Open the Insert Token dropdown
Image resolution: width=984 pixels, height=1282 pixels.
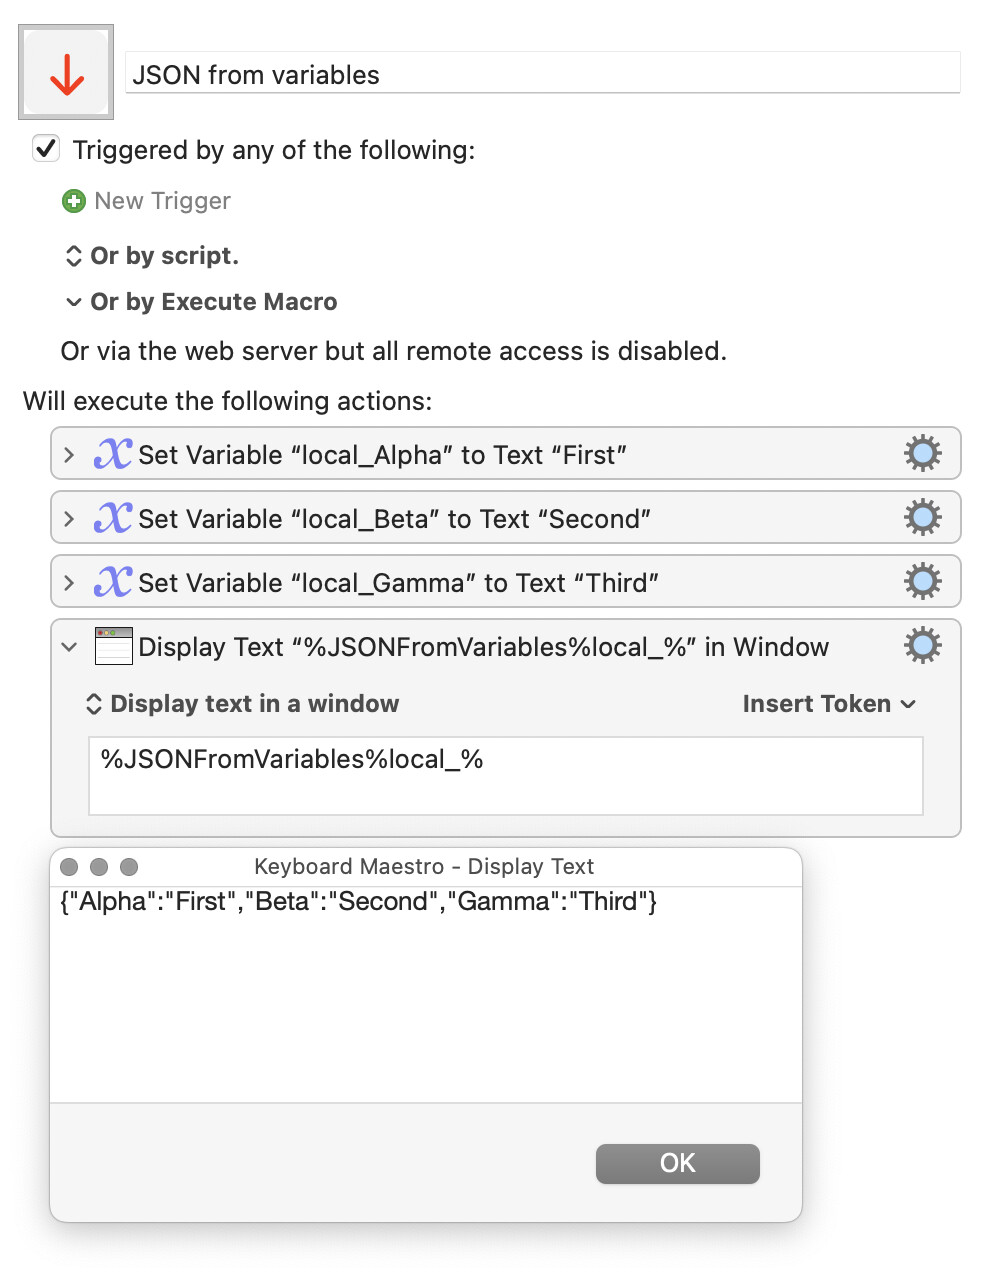[829, 704]
